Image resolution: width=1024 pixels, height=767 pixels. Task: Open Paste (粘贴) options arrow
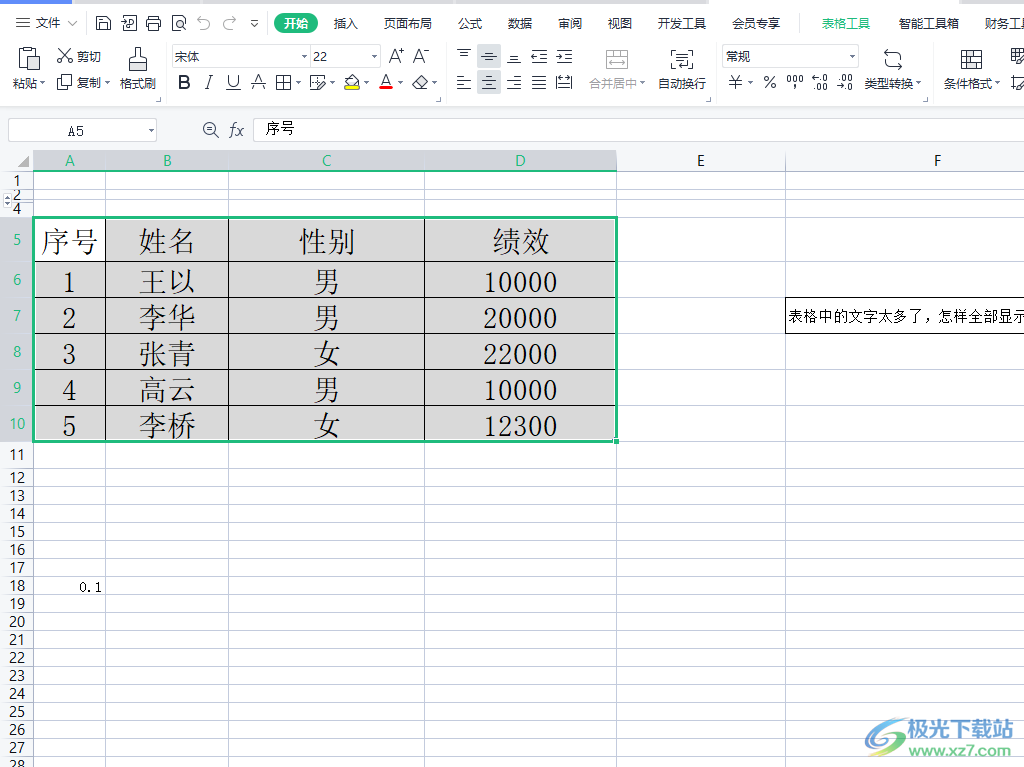(42, 84)
